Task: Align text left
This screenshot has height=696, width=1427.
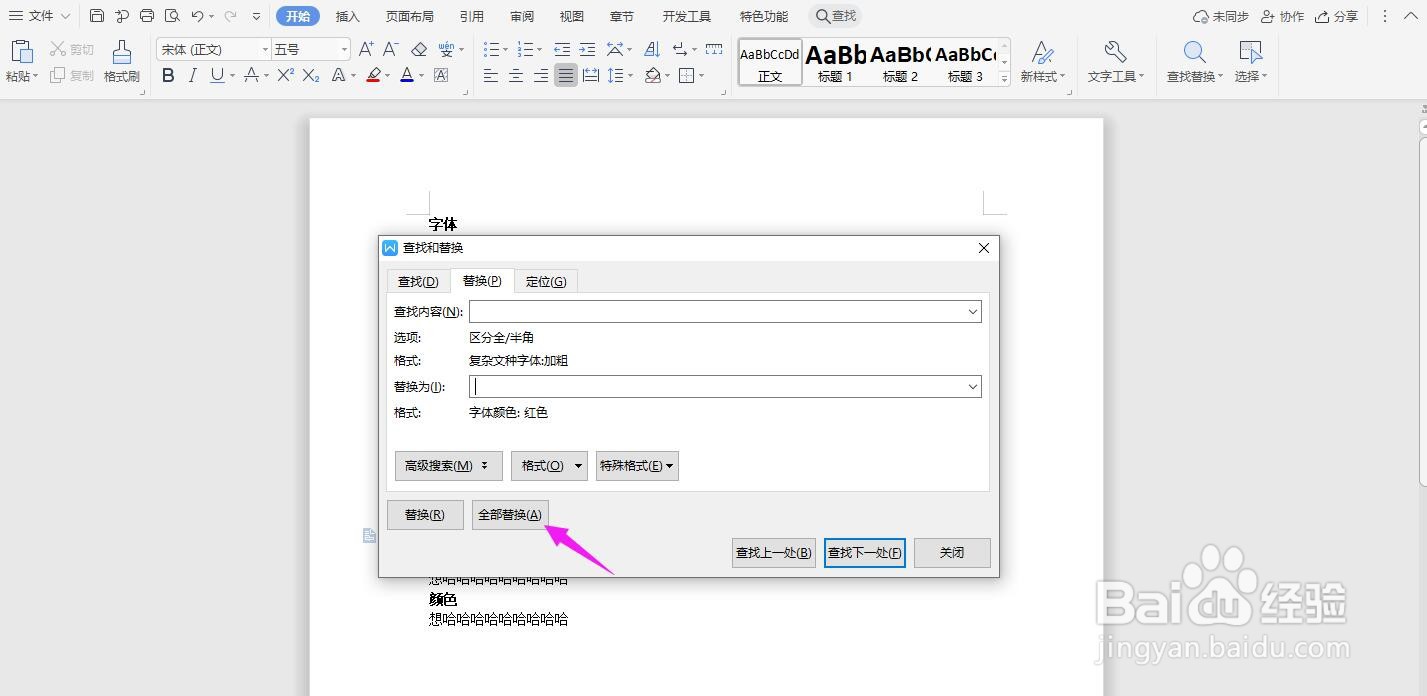Action: (x=491, y=75)
